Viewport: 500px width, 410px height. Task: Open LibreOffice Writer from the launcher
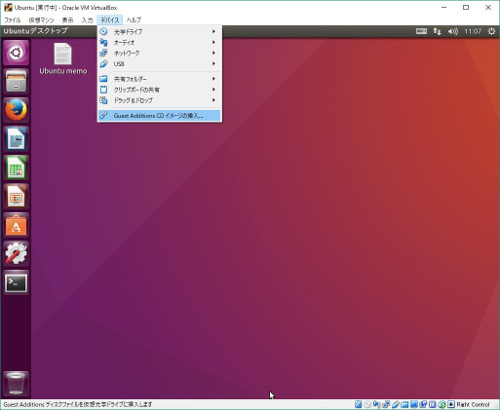pos(16,138)
